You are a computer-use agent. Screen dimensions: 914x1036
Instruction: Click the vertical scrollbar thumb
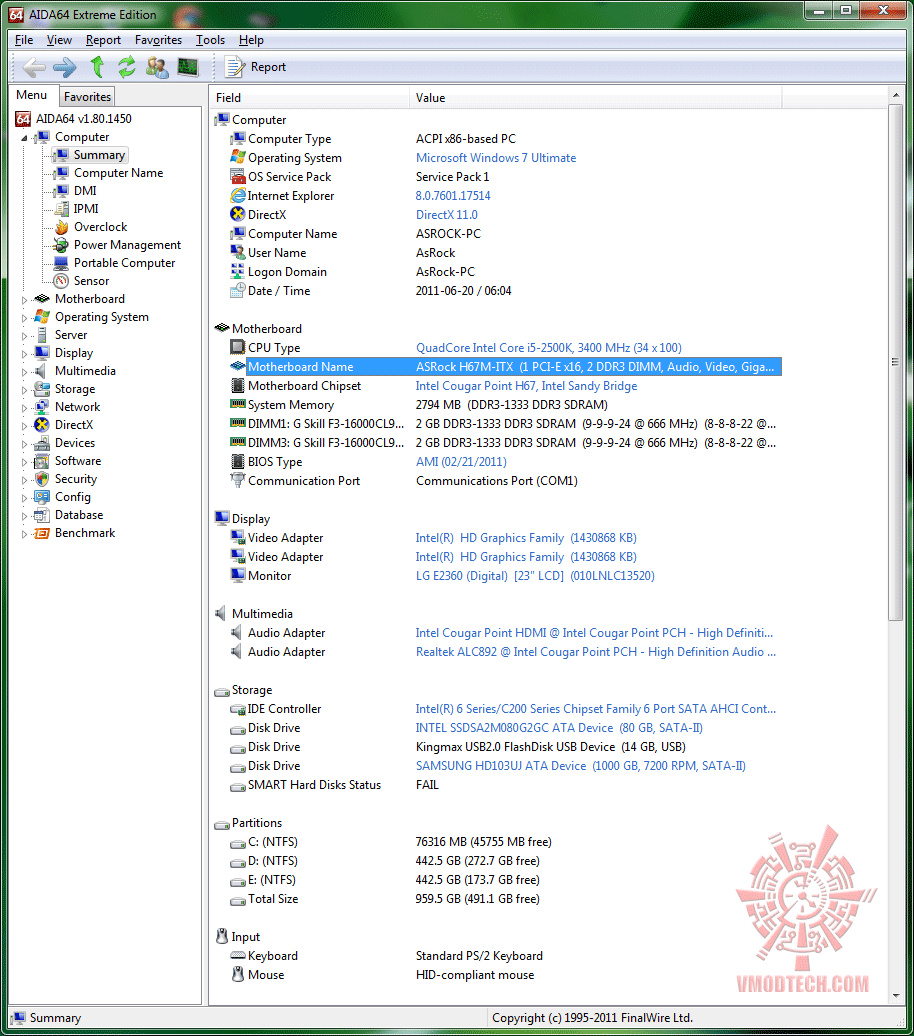(x=895, y=362)
